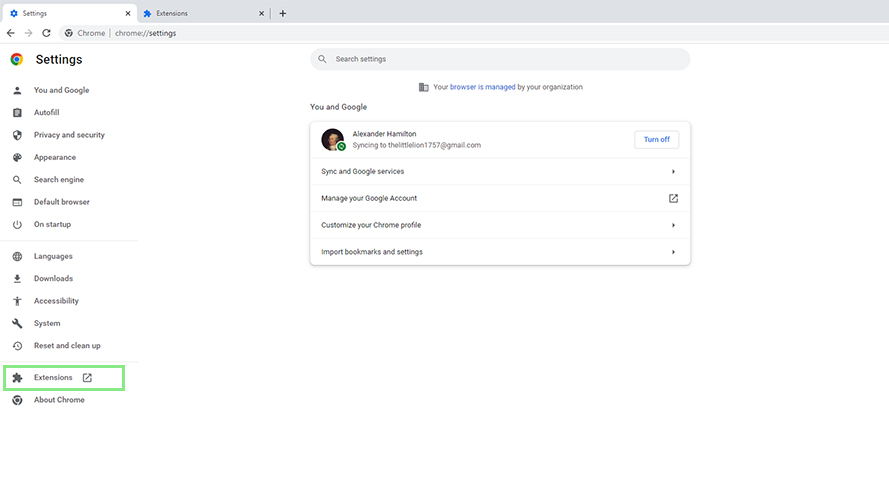Click the syncing email address text
Image resolution: width=889 pixels, height=500 pixels.
pos(434,145)
